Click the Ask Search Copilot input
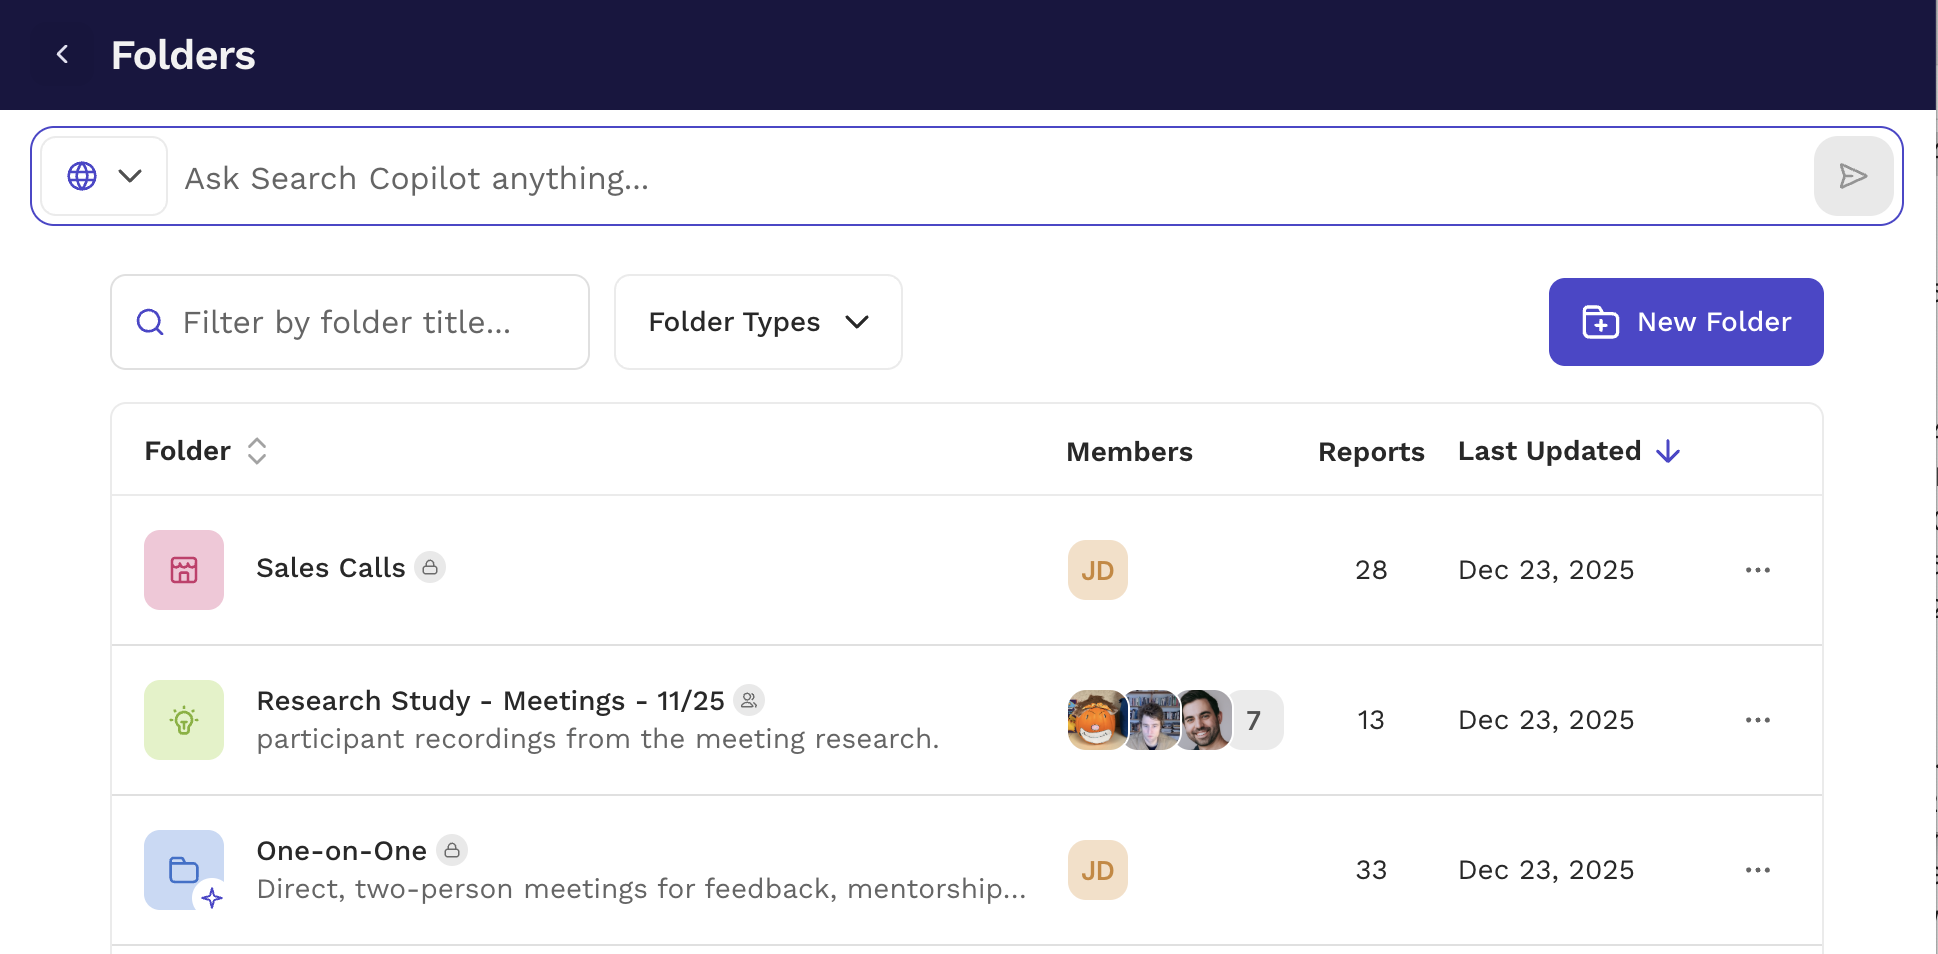This screenshot has width=1938, height=954. click(990, 178)
